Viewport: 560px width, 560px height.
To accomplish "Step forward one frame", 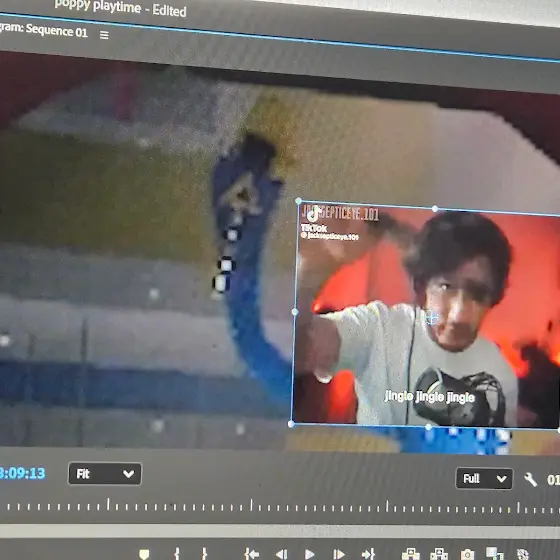I will [339, 554].
